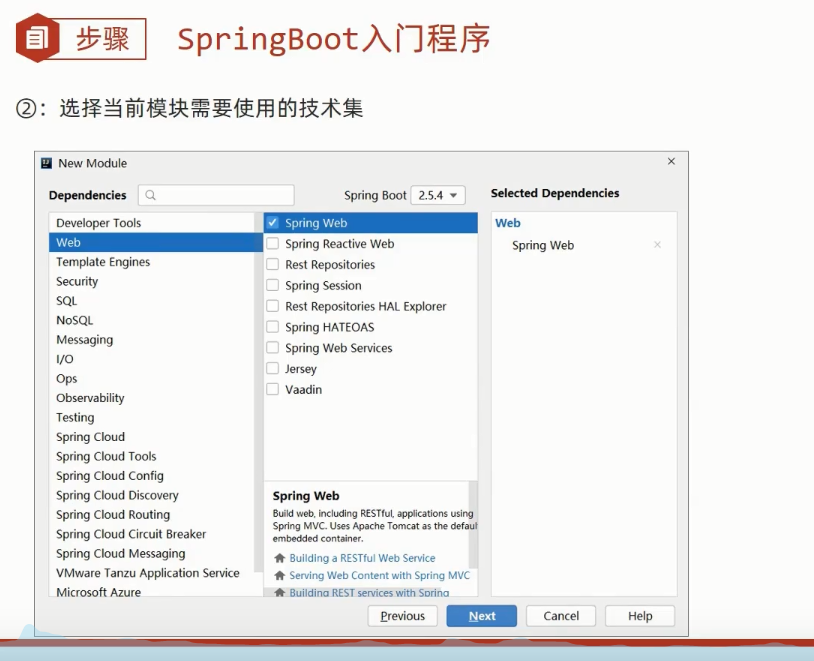Select Spring Cloud Tools category

click(x=152, y=456)
